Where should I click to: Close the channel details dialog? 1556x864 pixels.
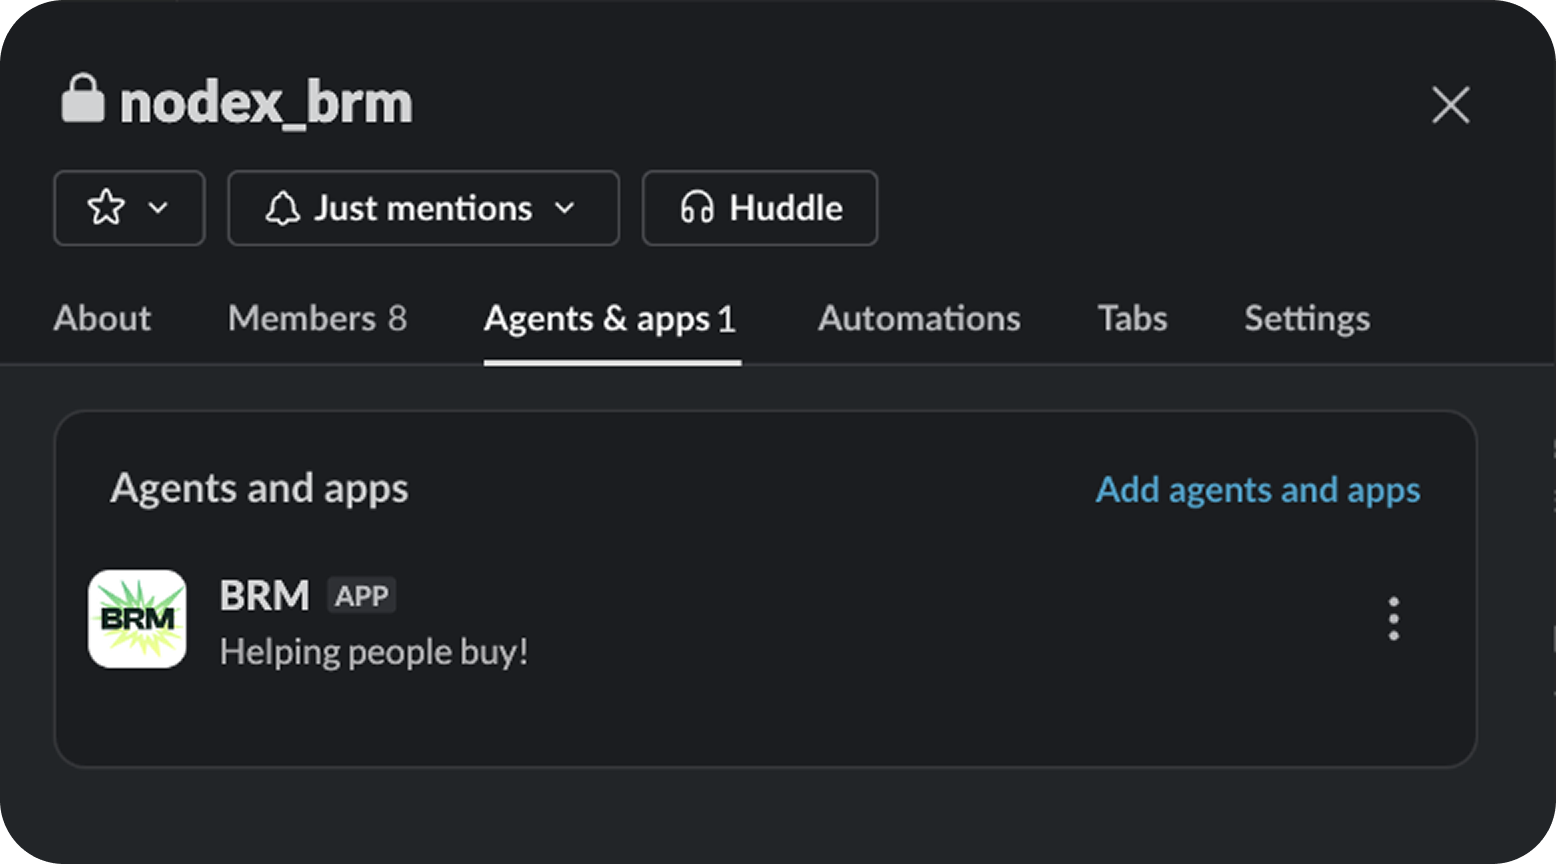[1450, 104]
